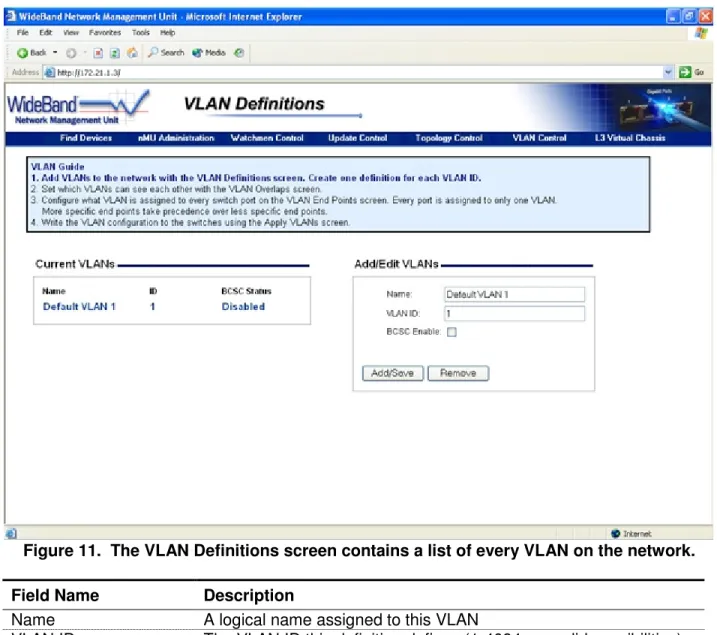The image size is (717, 635).
Task: Open the Media toolbar button
Action: (x=209, y=53)
